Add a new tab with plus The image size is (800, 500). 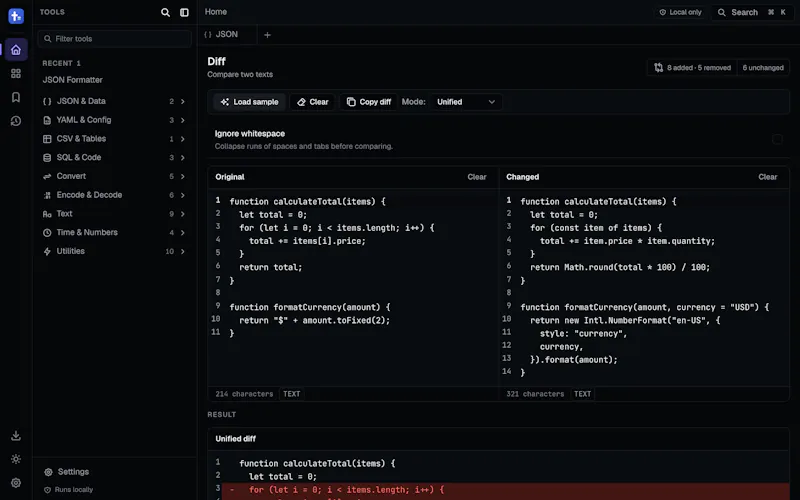point(267,35)
